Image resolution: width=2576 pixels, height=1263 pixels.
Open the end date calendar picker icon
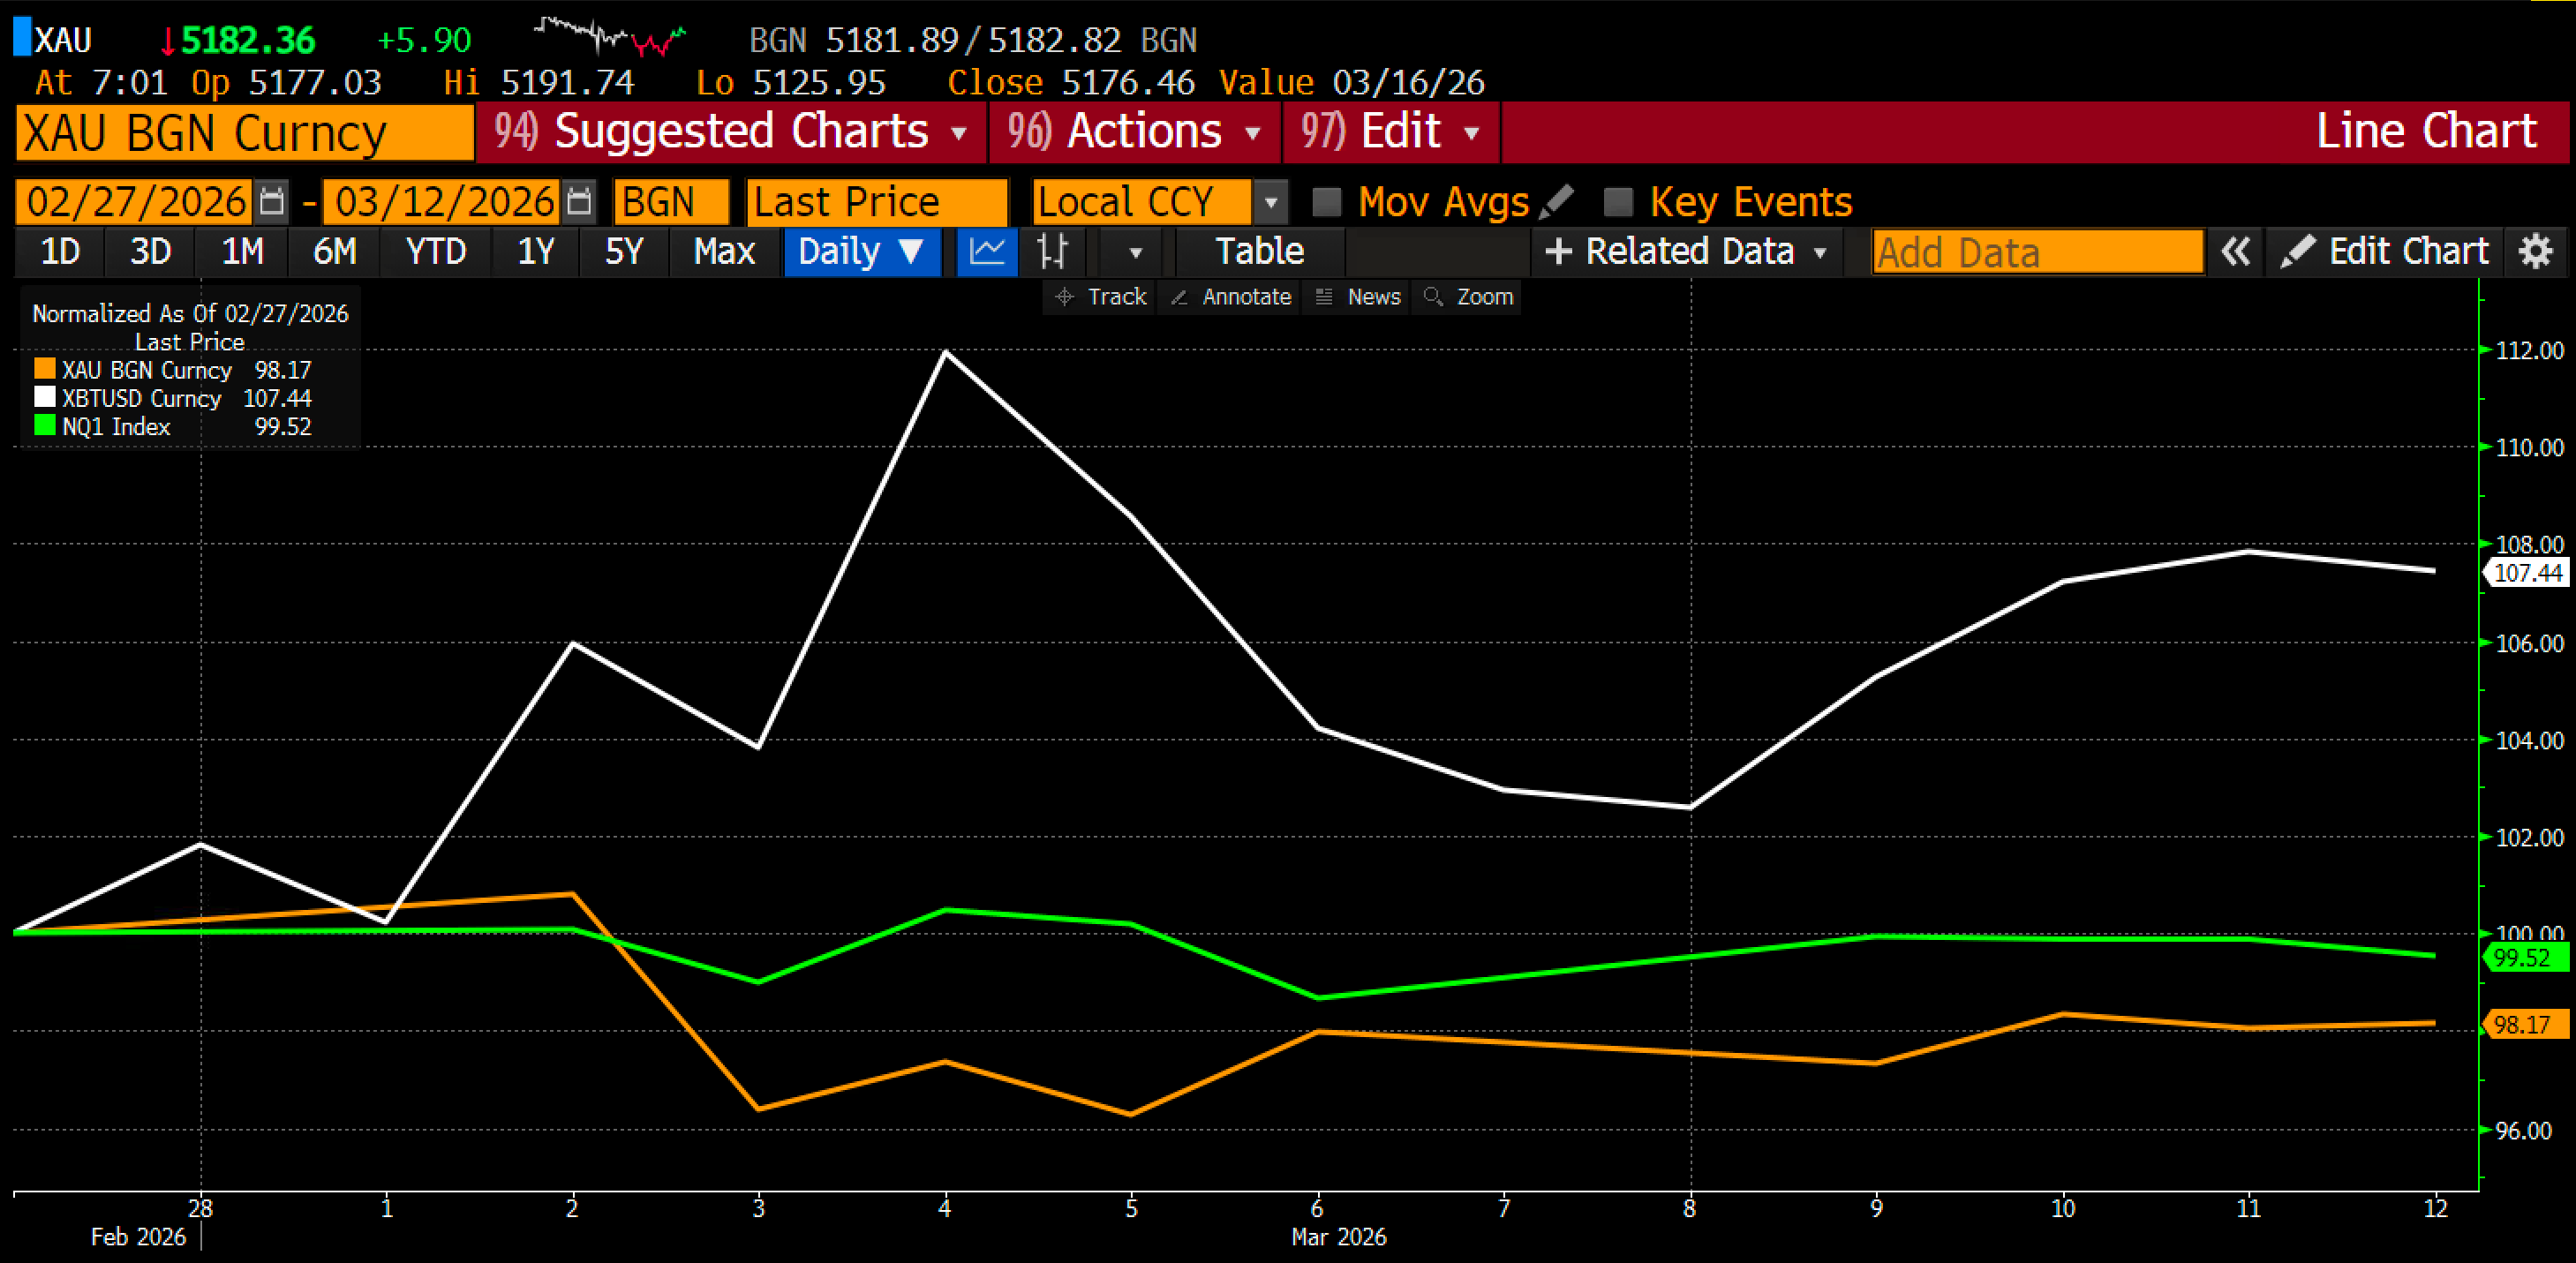point(579,202)
